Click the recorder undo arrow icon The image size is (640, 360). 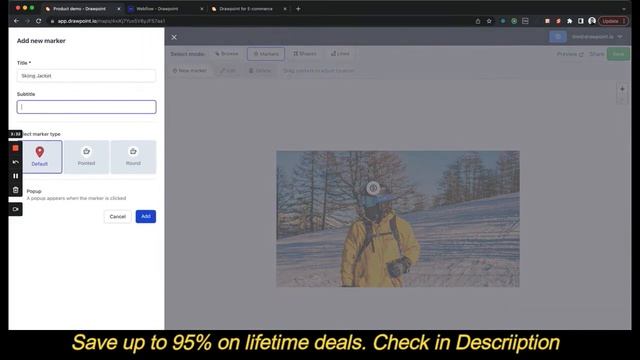pyautogui.click(x=16, y=162)
